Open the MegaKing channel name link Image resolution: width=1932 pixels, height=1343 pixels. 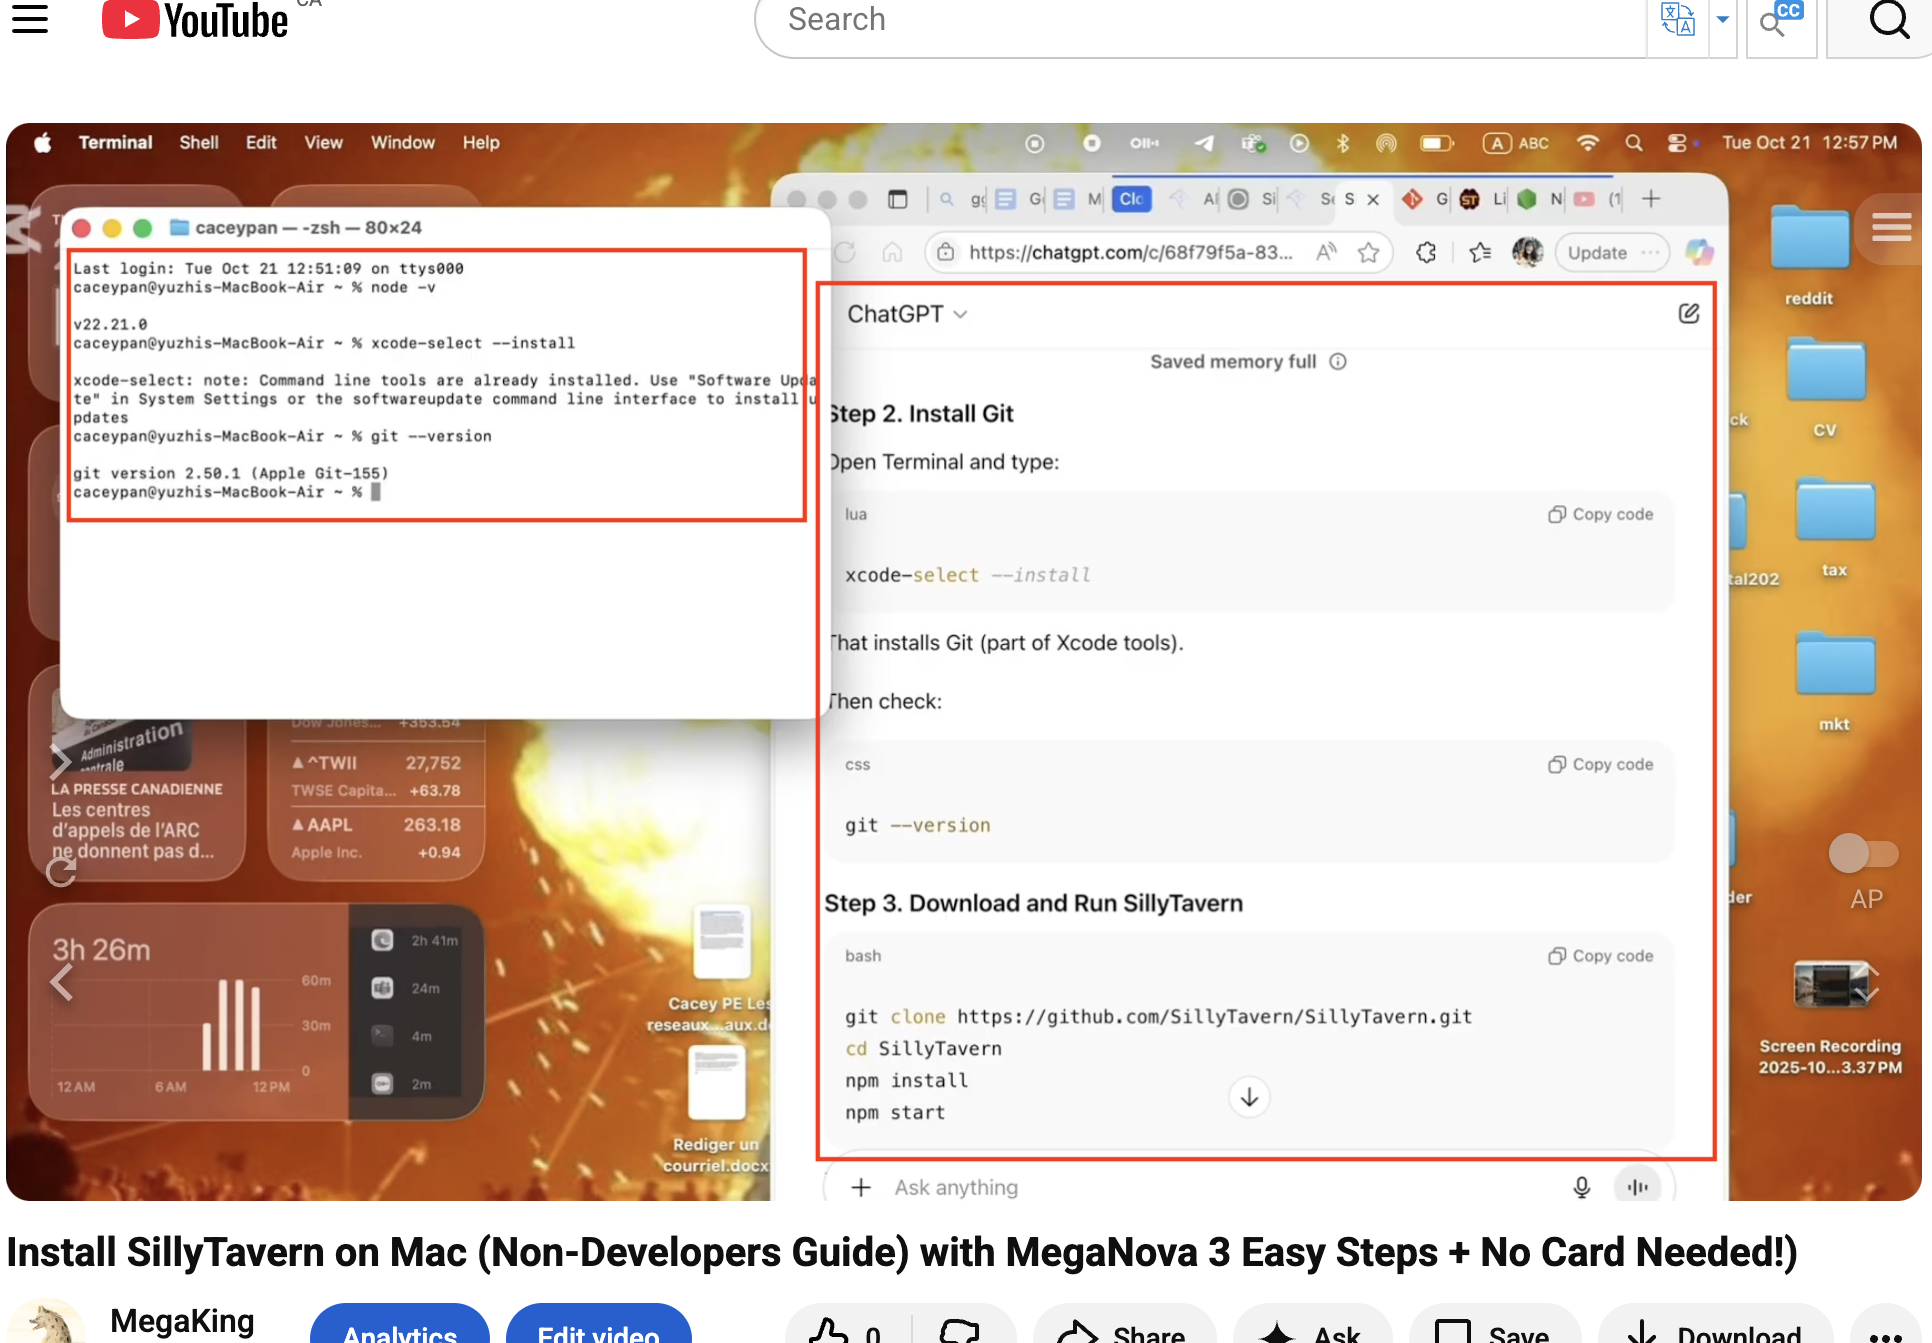coord(182,1321)
